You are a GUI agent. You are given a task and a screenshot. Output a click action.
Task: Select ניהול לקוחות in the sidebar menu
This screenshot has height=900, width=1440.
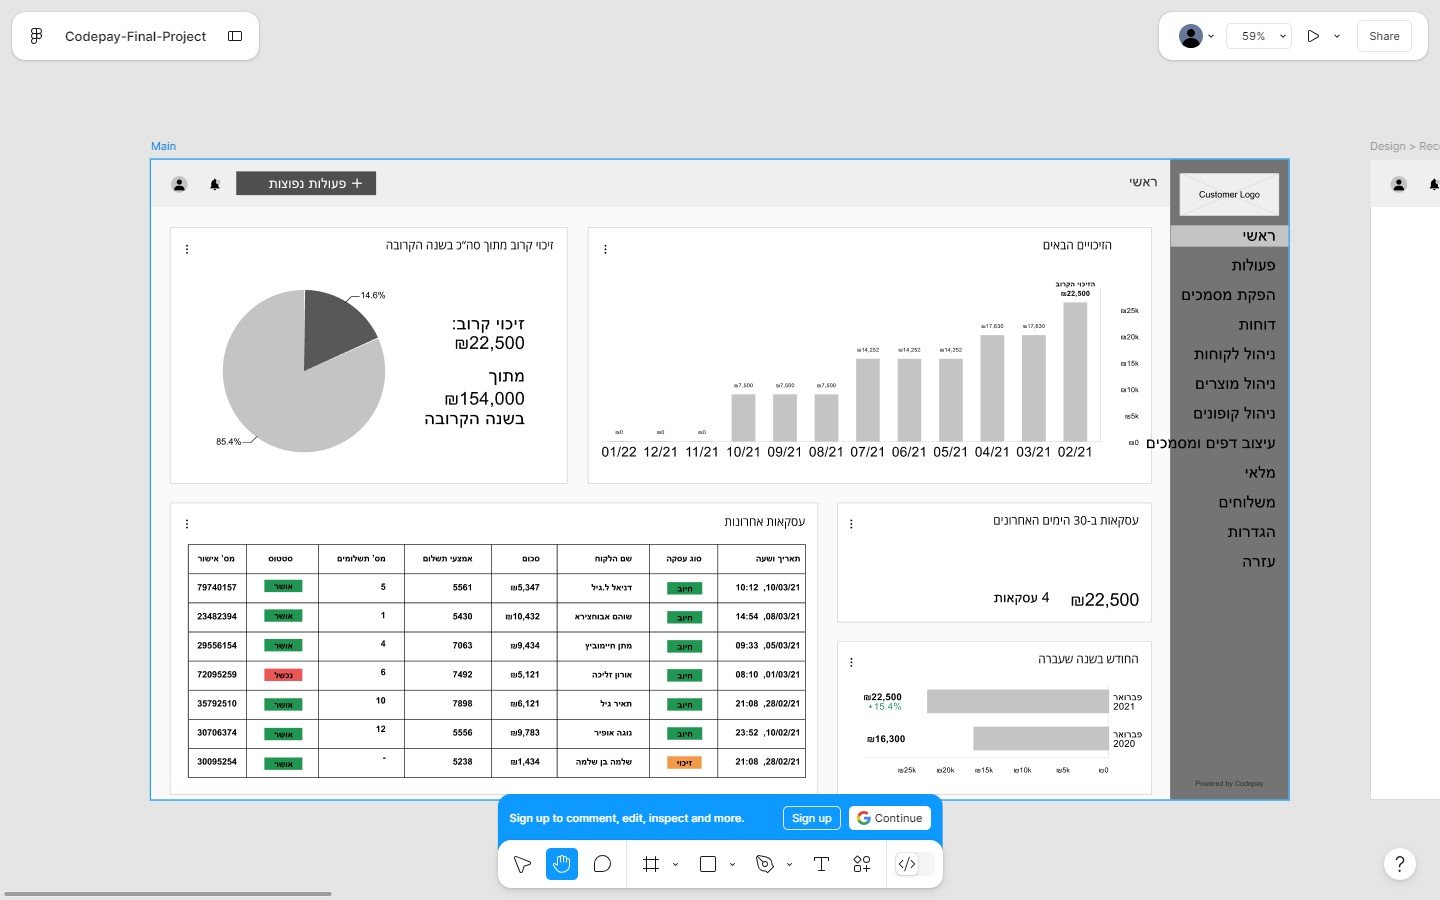point(1234,354)
